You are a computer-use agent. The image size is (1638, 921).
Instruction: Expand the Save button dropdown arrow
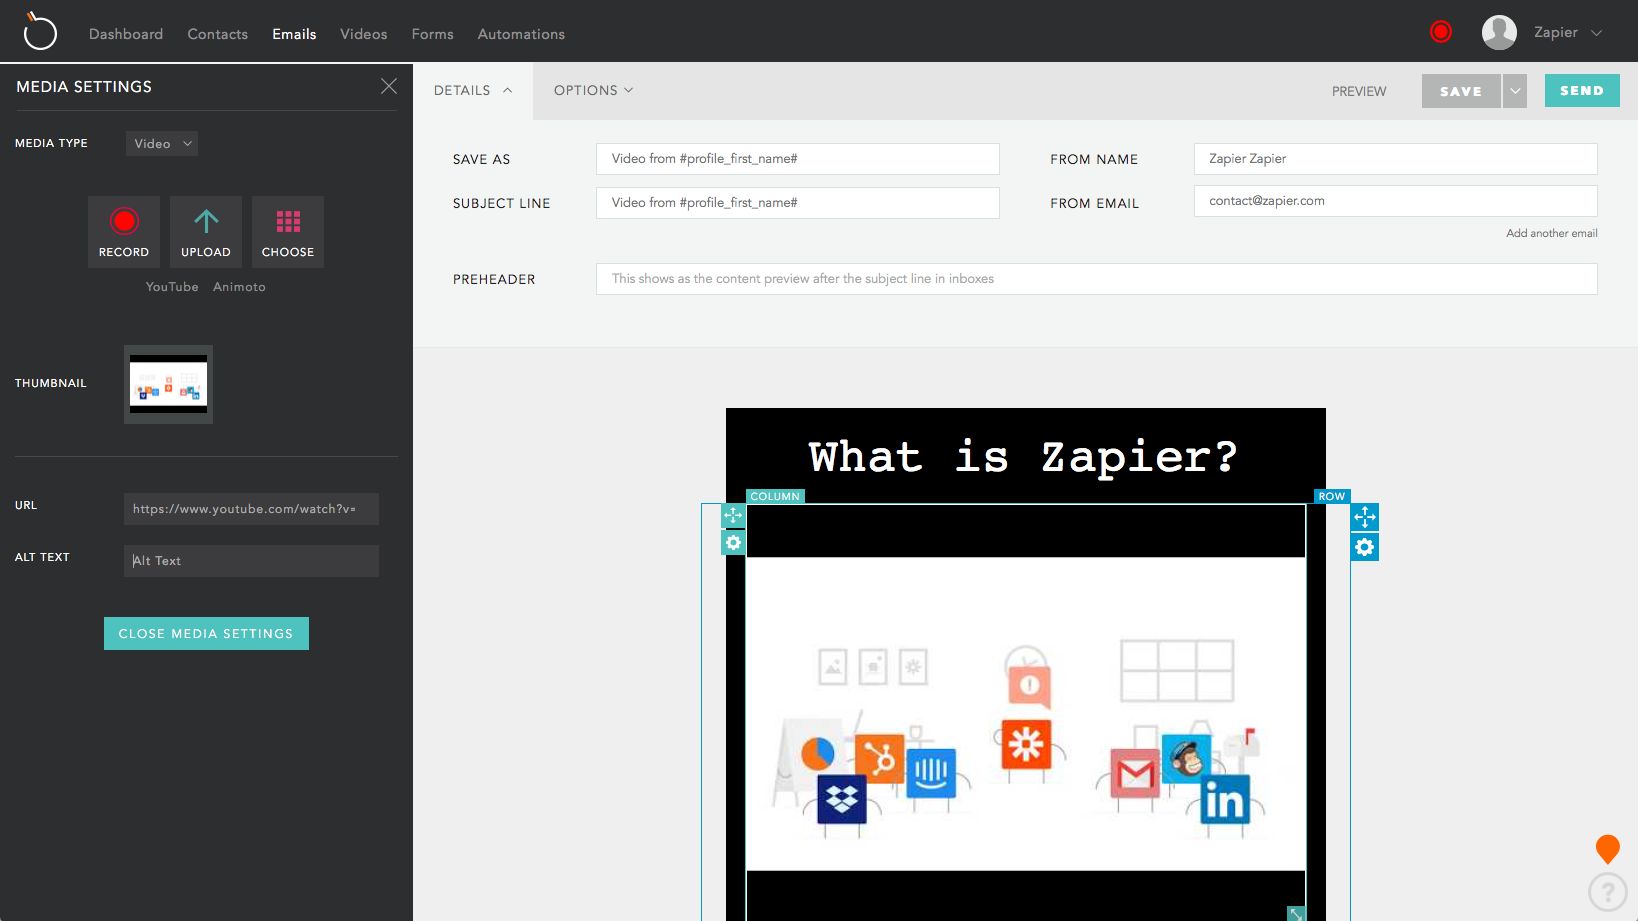(1515, 91)
